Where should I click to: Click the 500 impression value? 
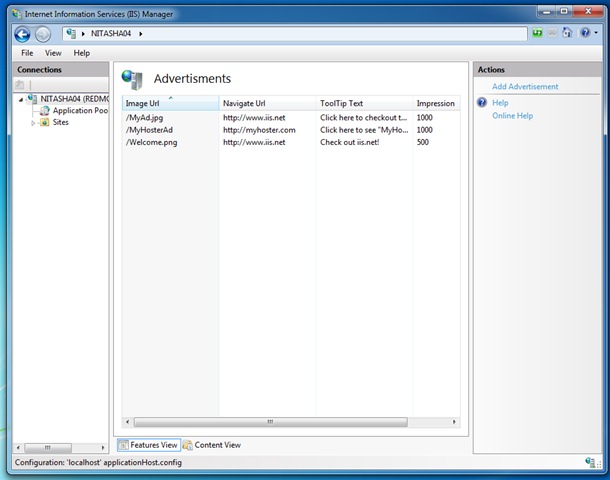click(x=422, y=142)
